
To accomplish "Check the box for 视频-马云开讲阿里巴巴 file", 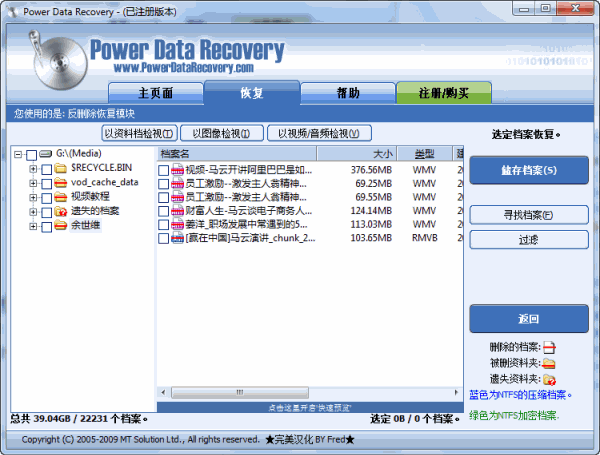I will tap(164, 170).
